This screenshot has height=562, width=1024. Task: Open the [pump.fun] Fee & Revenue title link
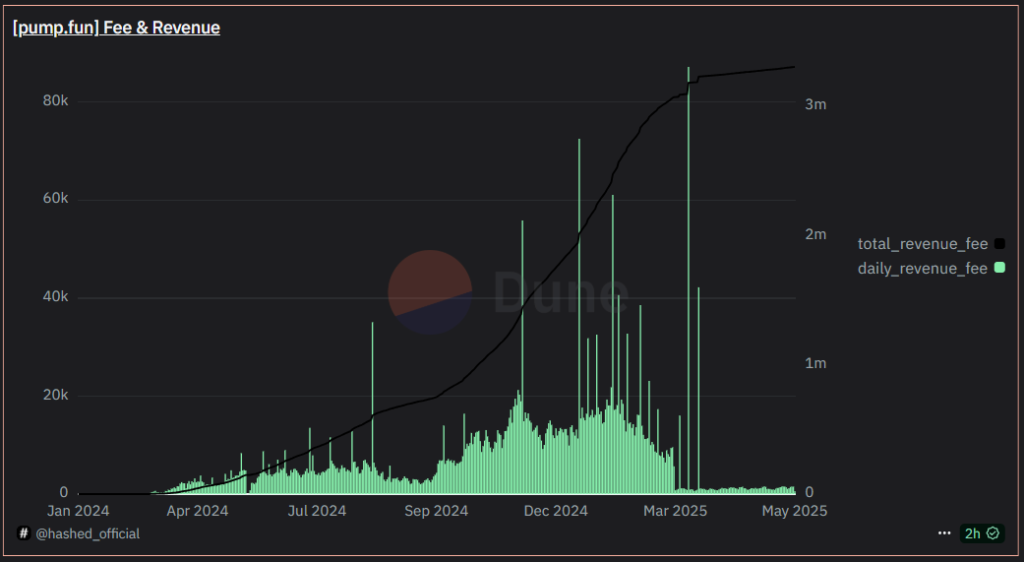116,28
